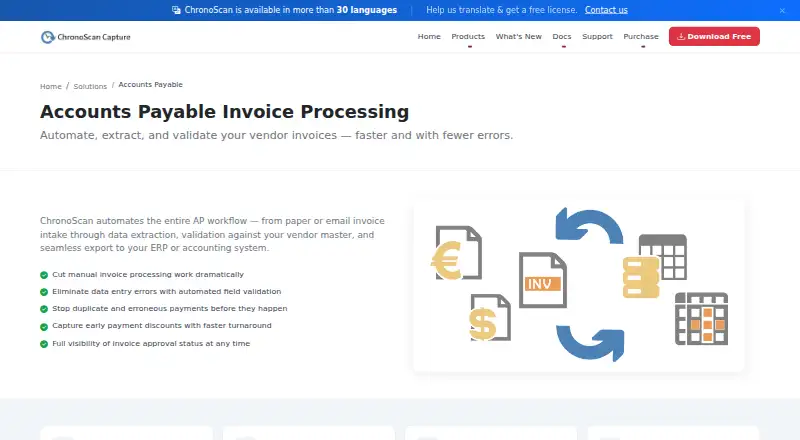Viewport: 800px width, 440px height.
Task: Click the subtitle about automating vendor invoices
Action: coord(277,135)
